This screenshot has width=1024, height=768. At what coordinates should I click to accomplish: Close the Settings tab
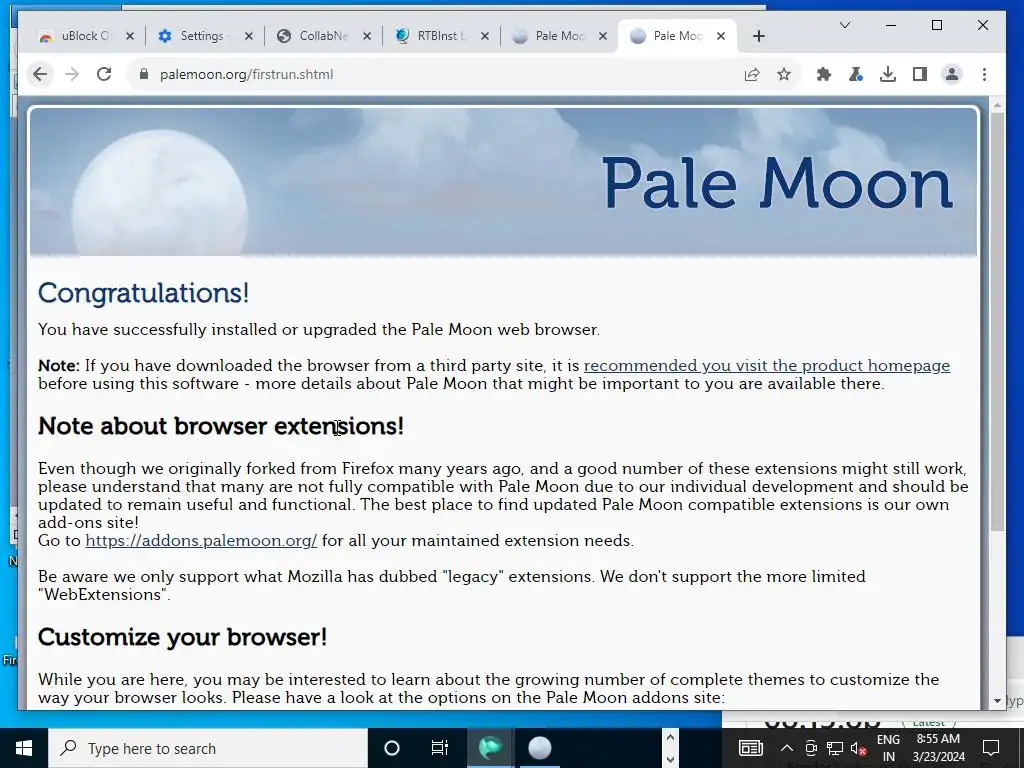(x=249, y=36)
